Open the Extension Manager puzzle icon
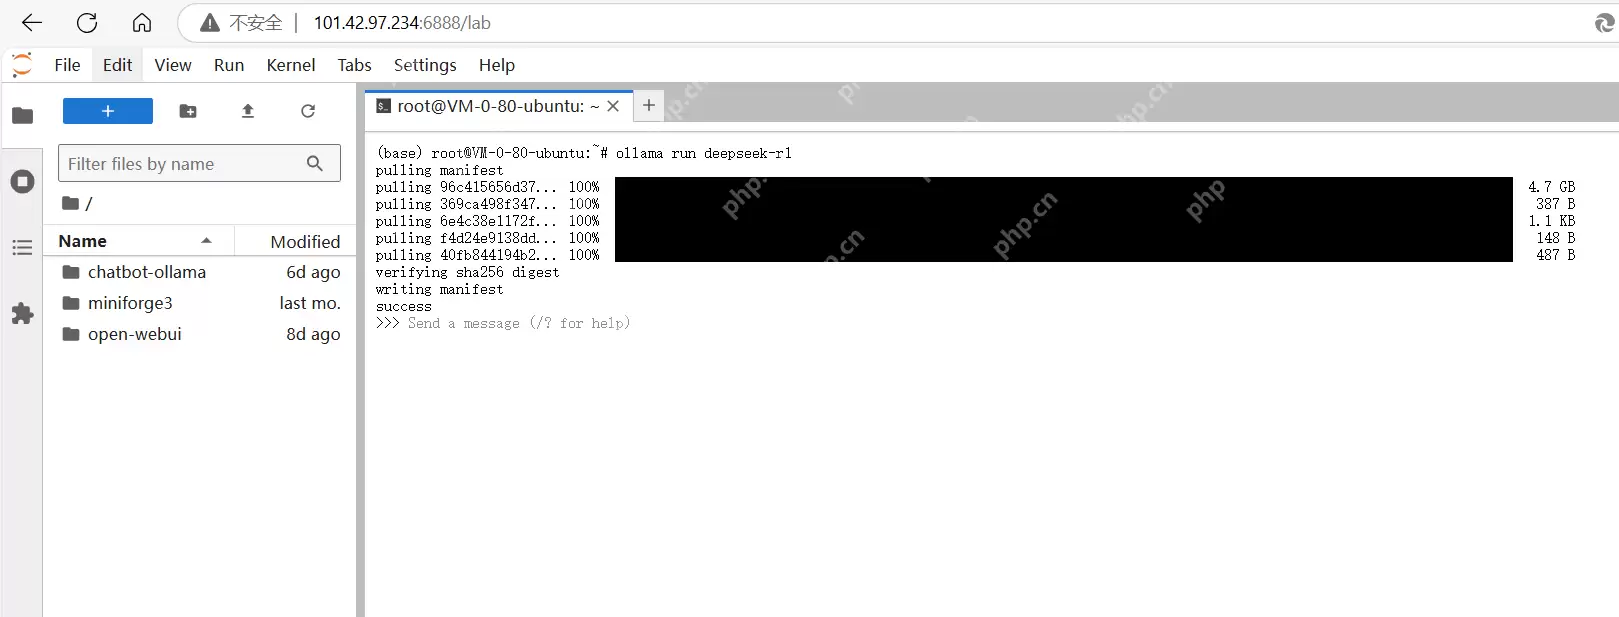1619x617 pixels. click(22, 314)
